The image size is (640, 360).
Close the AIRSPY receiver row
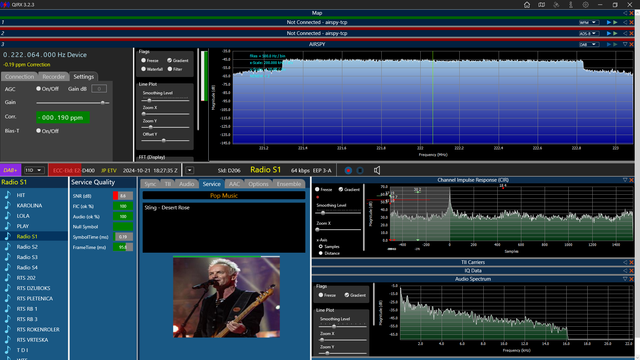tap(631, 44)
